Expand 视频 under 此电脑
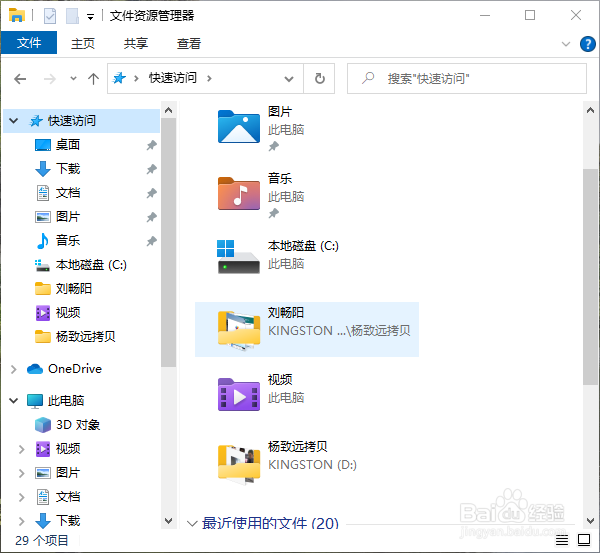The width and height of the screenshot is (600, 553). tap(21, 449)
